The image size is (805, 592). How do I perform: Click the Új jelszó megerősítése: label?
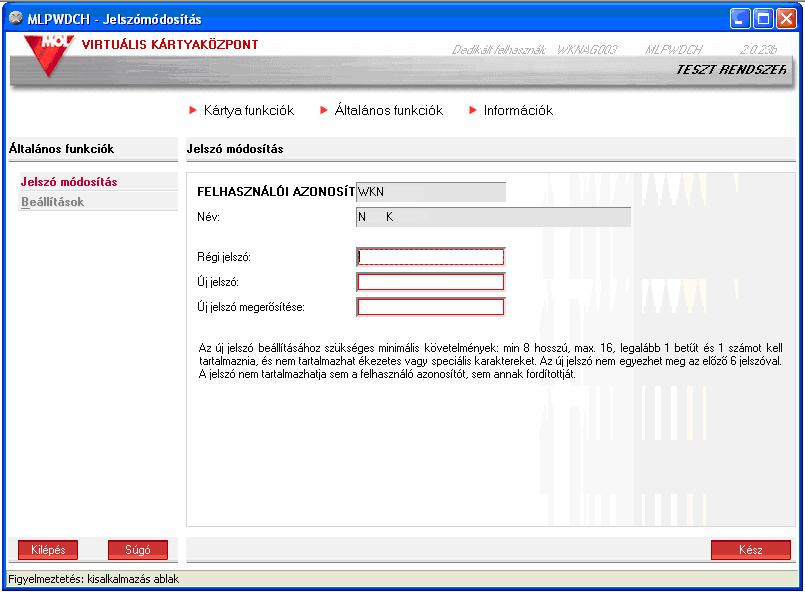(x=251, y=307)
